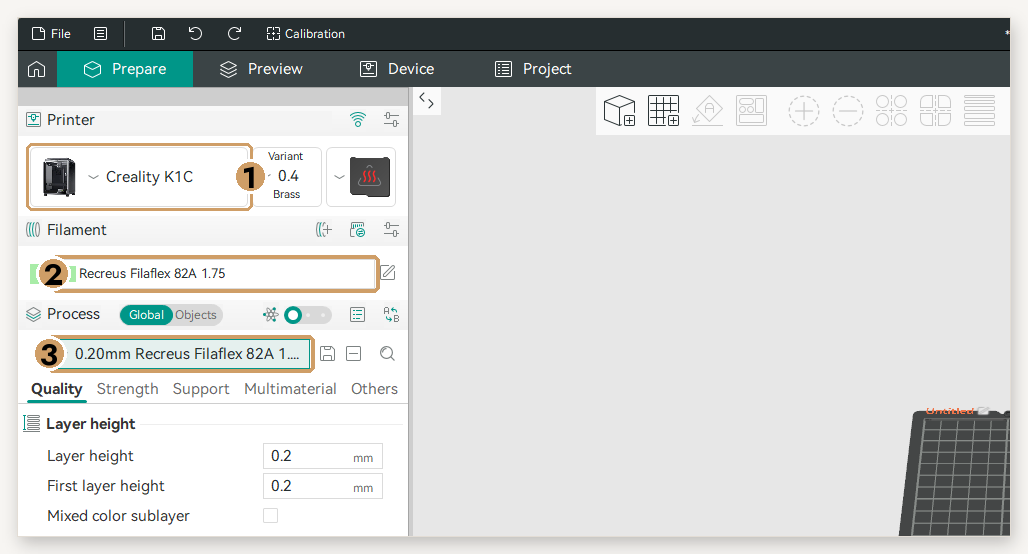The image size is (1028, 554).
Task: Click the arrange all objects icon
Action: [x=751, y=111]
